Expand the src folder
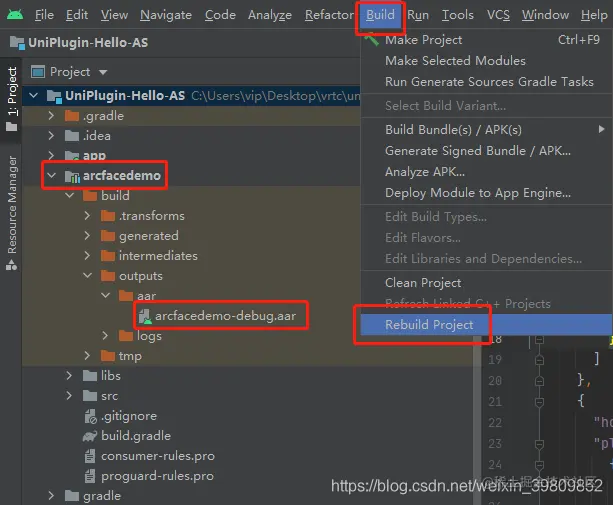613x505 pixels. point(69,396)
